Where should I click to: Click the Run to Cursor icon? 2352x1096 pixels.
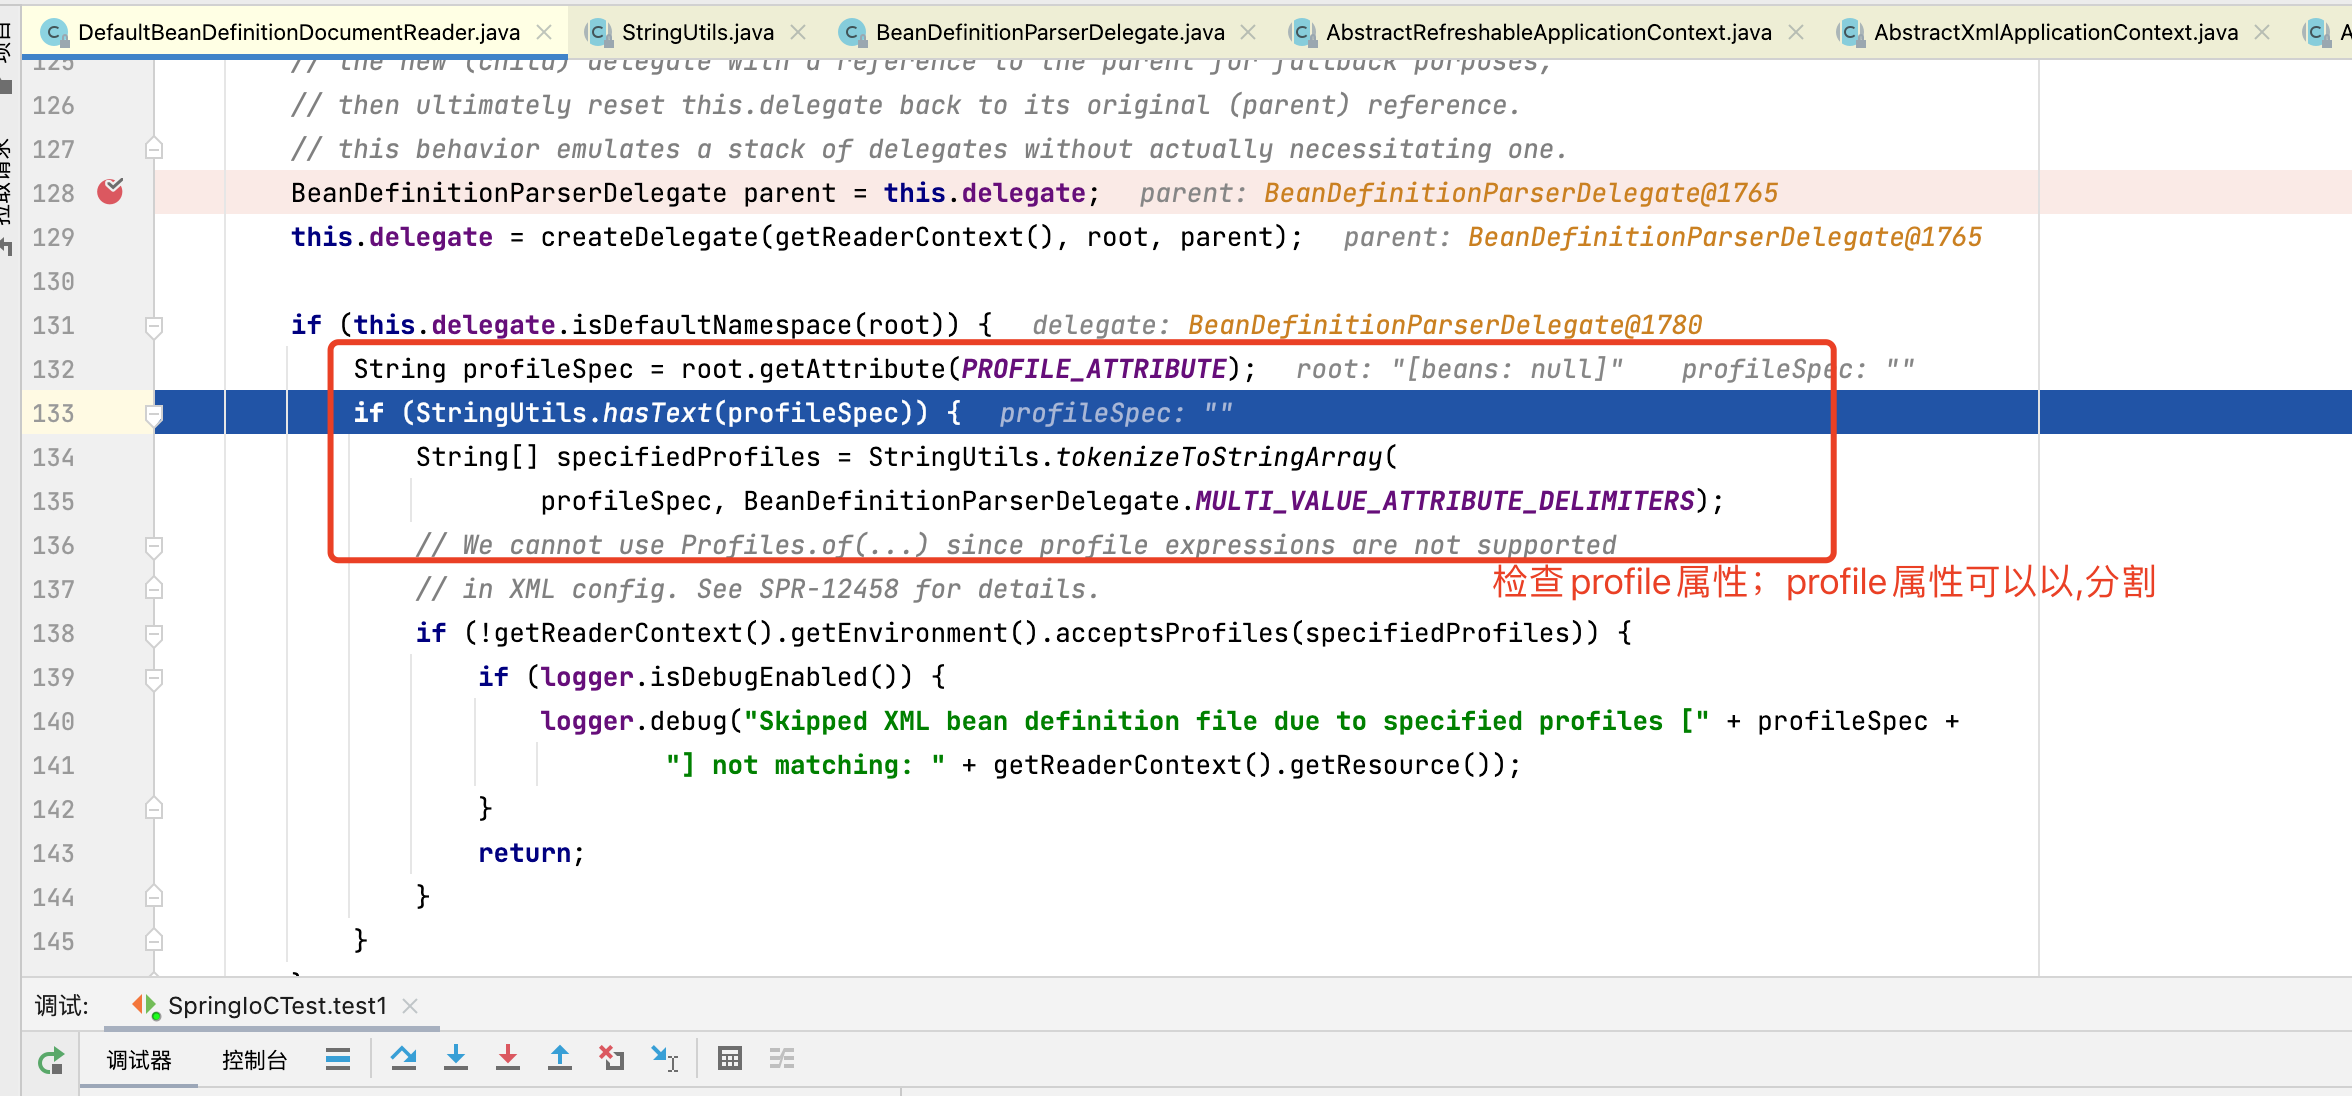point(664,1058)
